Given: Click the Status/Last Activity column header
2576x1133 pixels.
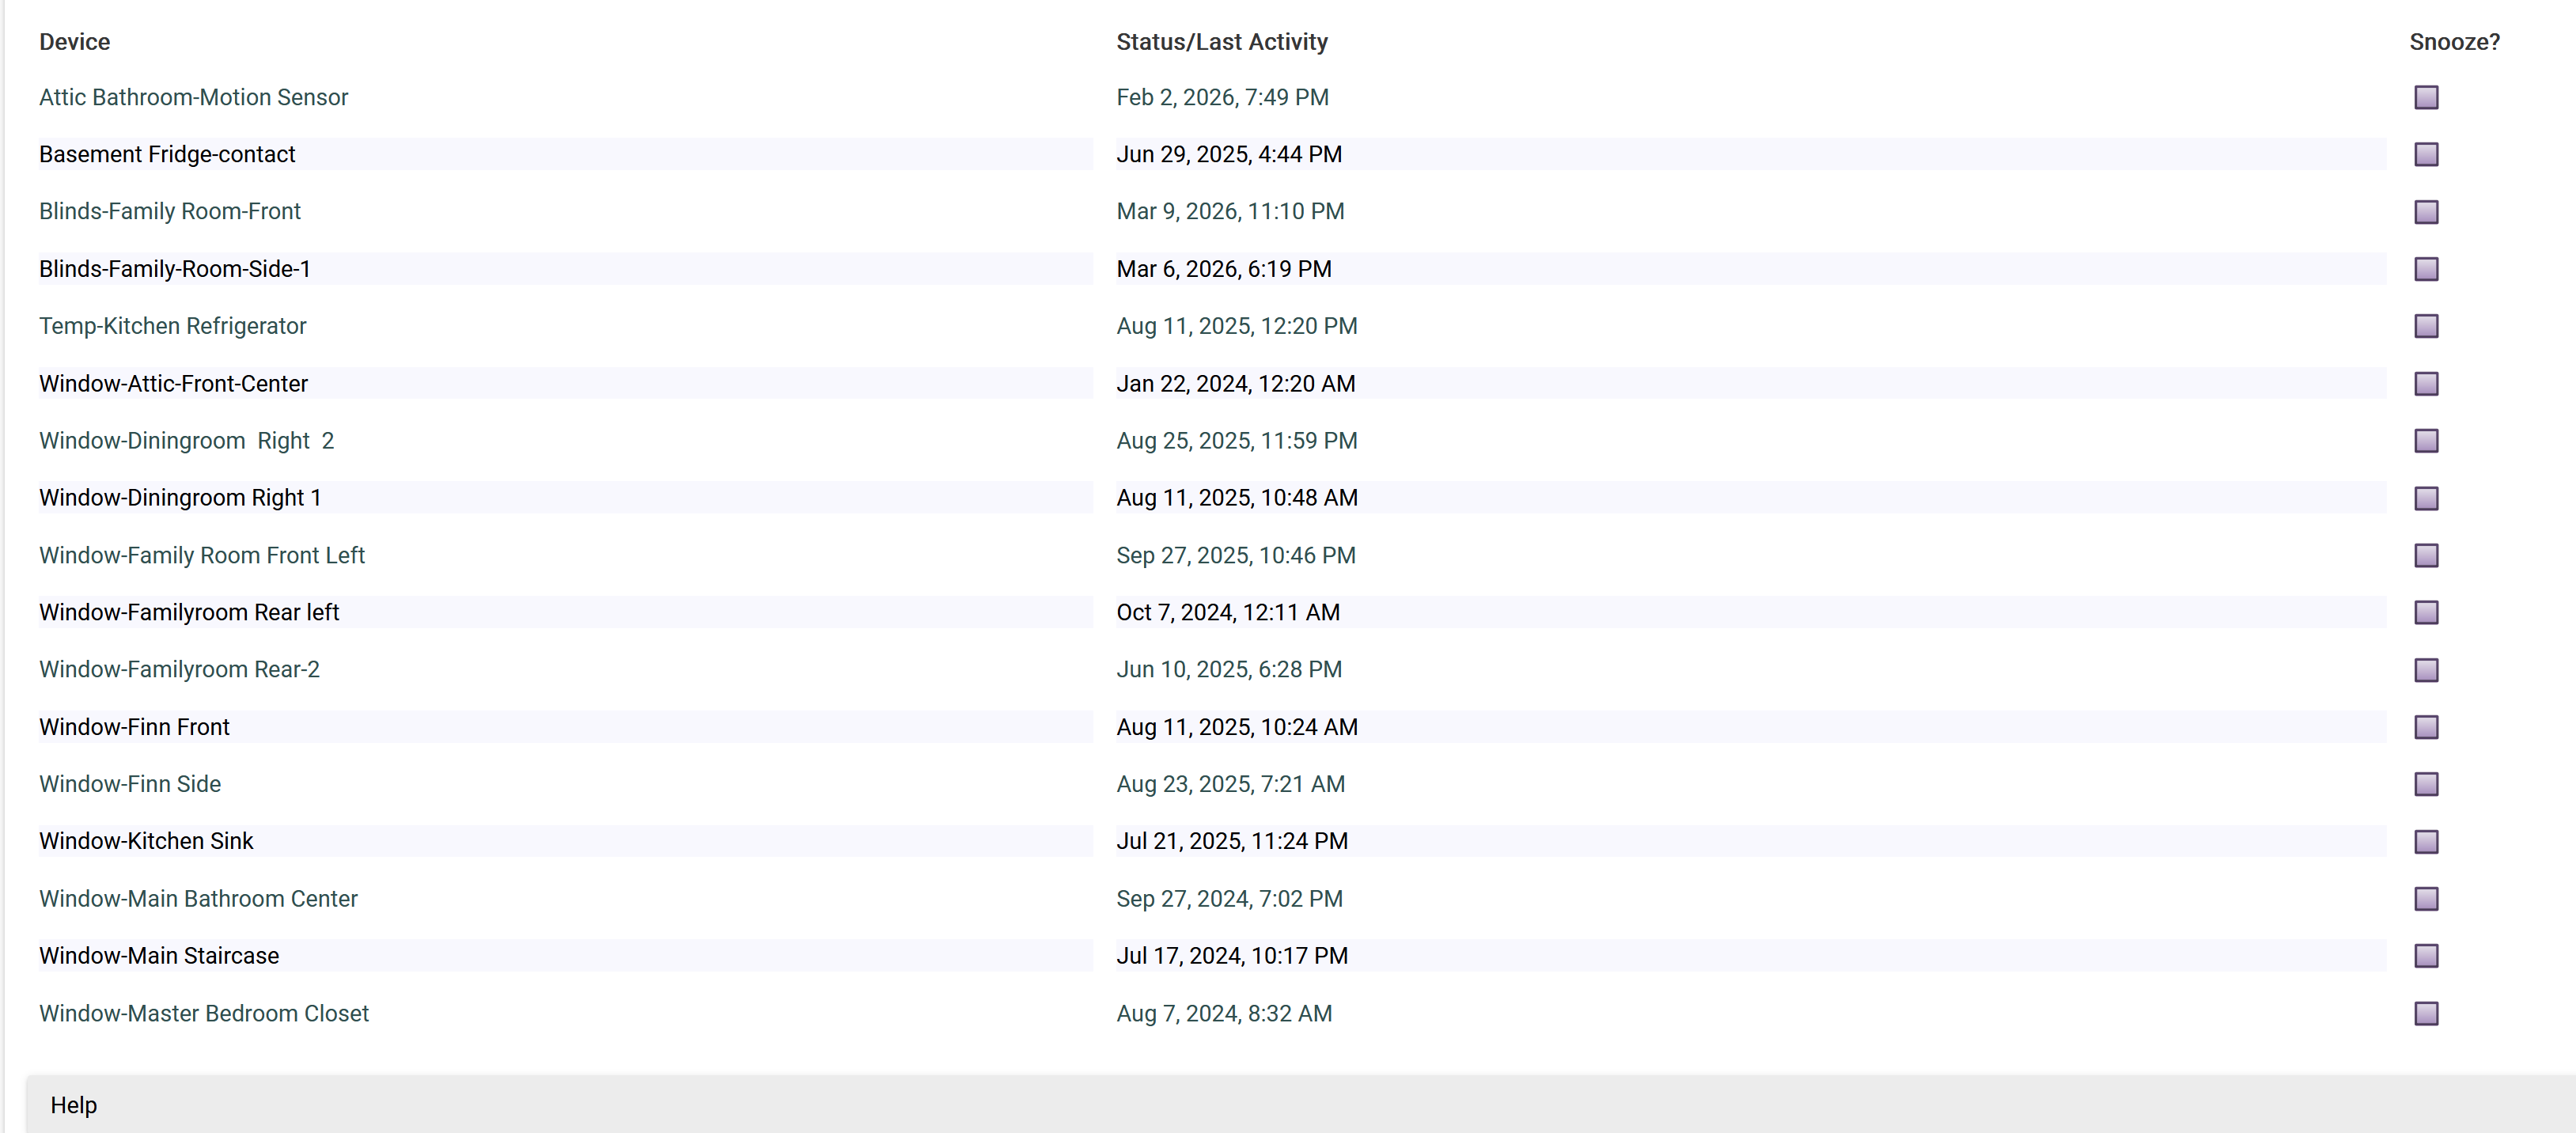Looking at the screenshot, I should pyautogui.click(x=1221, y=42).
